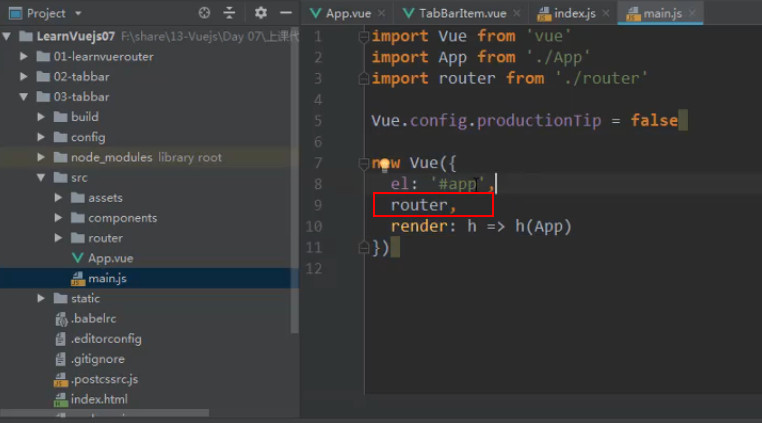
Task: Click the .editorconfig file icon
Action: pos(61,339)
